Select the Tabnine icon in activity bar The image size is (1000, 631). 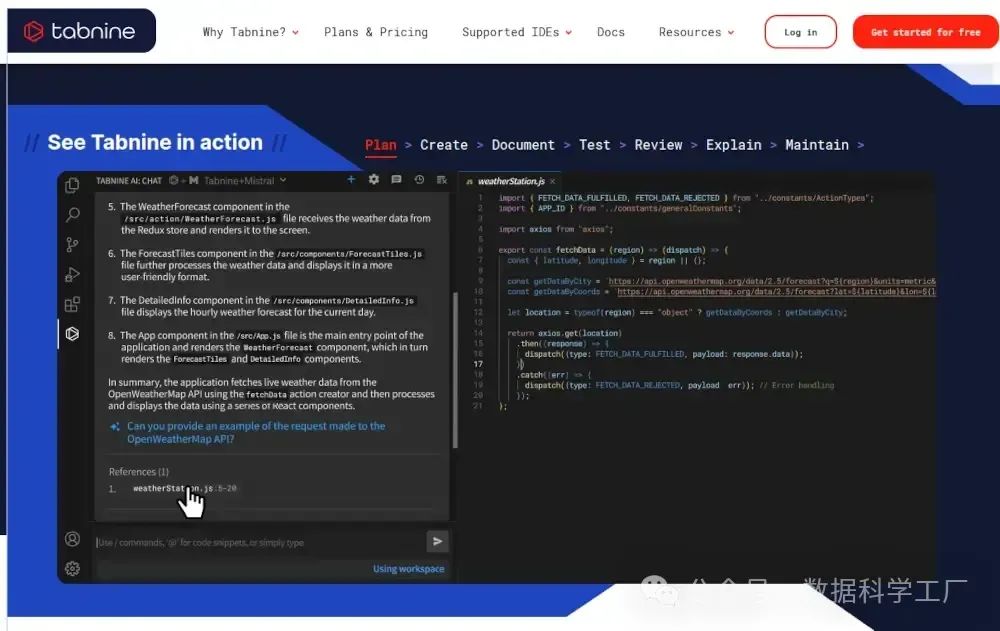tap(72, 334)
